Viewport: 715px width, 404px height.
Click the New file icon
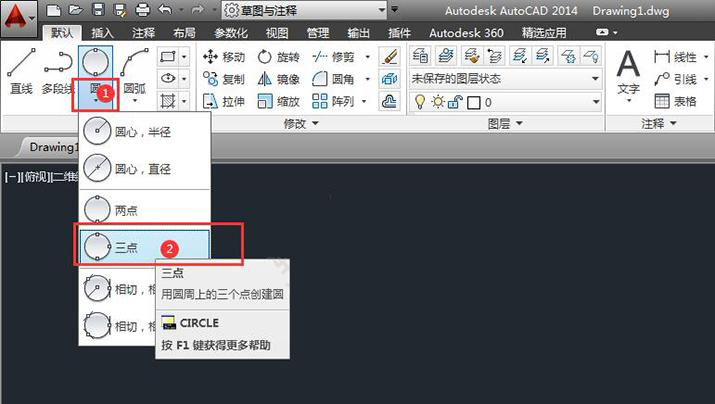54,10
